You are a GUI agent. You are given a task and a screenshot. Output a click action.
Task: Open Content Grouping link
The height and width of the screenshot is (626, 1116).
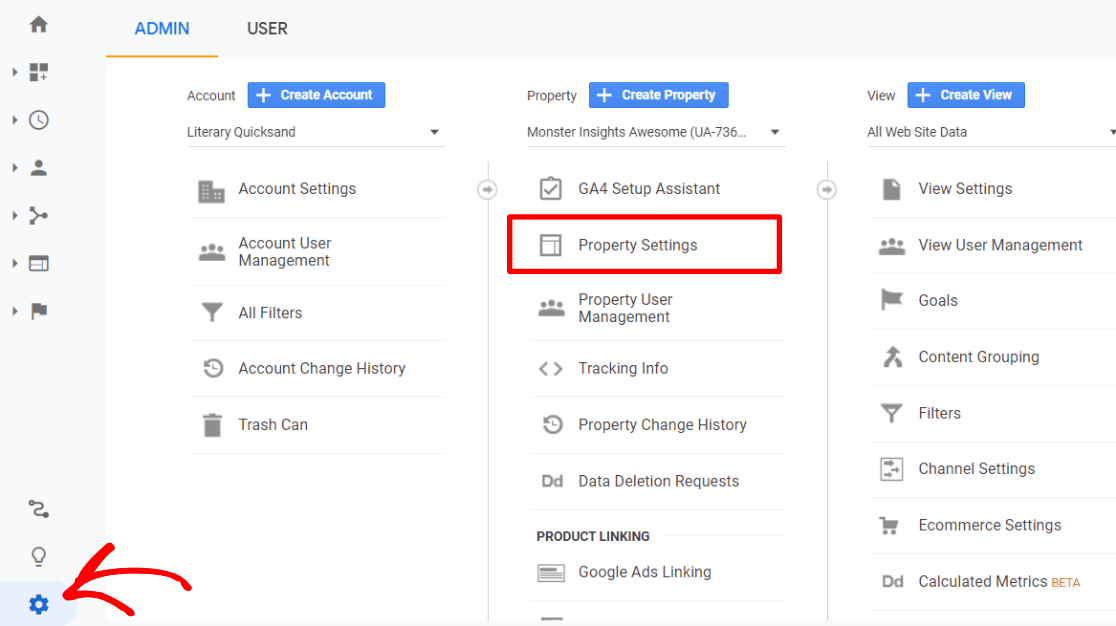point(978,357)
